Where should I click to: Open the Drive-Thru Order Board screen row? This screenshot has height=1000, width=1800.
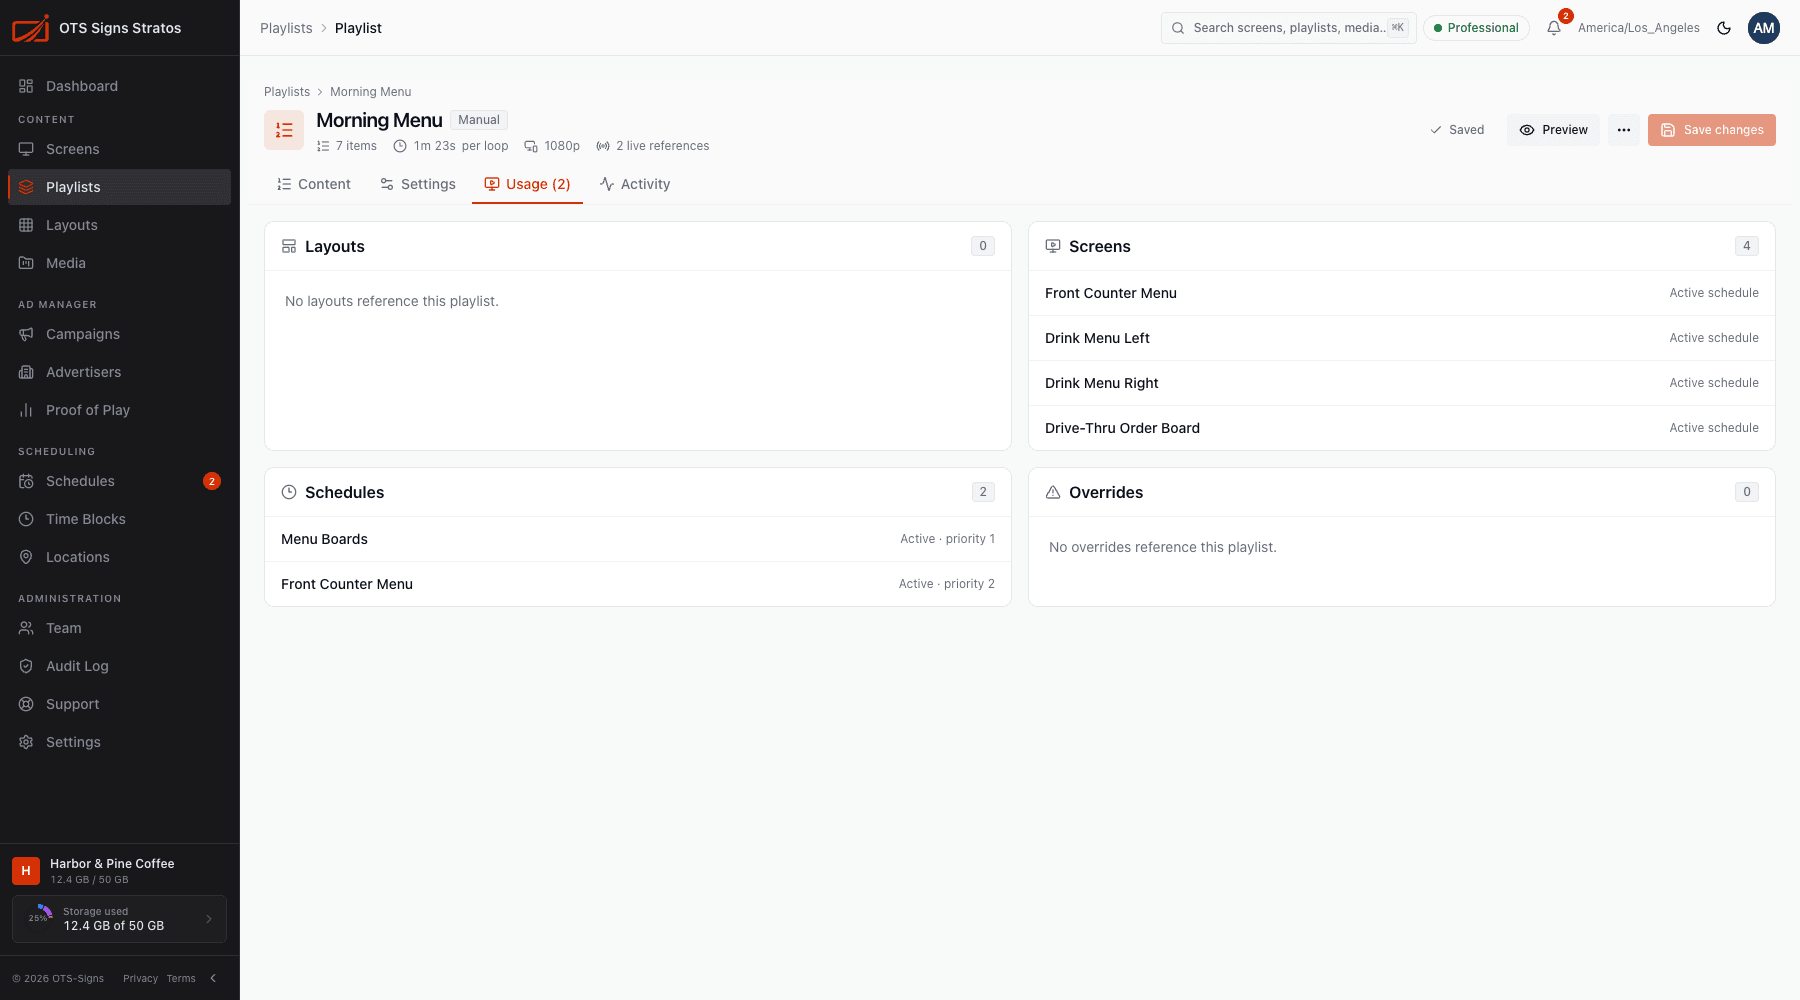coord(1402,428)
